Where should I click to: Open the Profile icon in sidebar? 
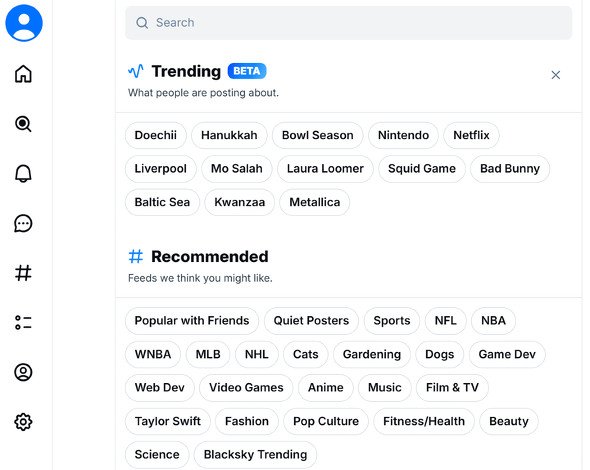click(23, 372)
